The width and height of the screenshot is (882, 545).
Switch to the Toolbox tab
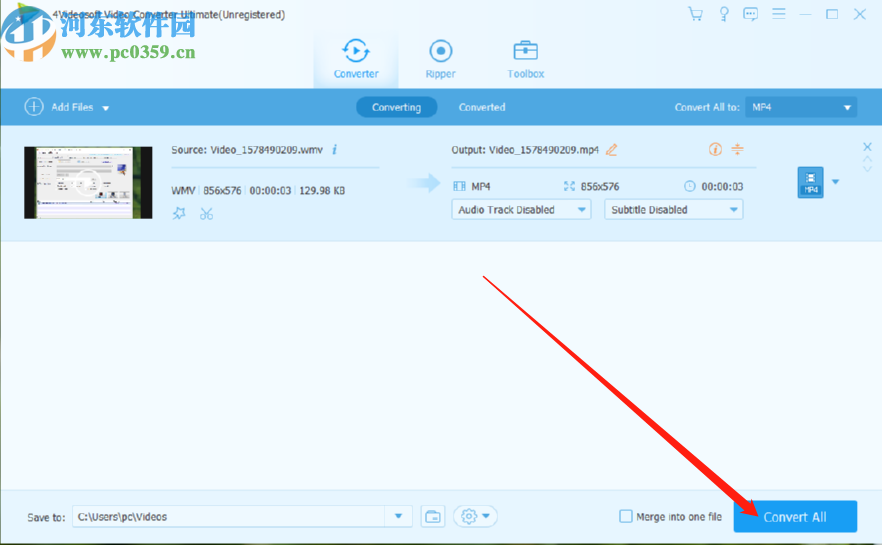point(525,58)
